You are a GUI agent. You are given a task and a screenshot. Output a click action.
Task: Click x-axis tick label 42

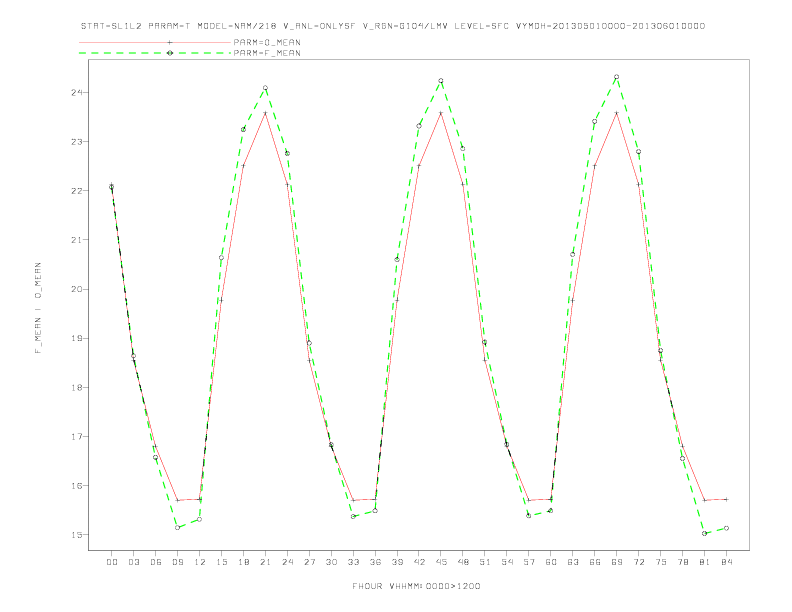pos(419,562)
